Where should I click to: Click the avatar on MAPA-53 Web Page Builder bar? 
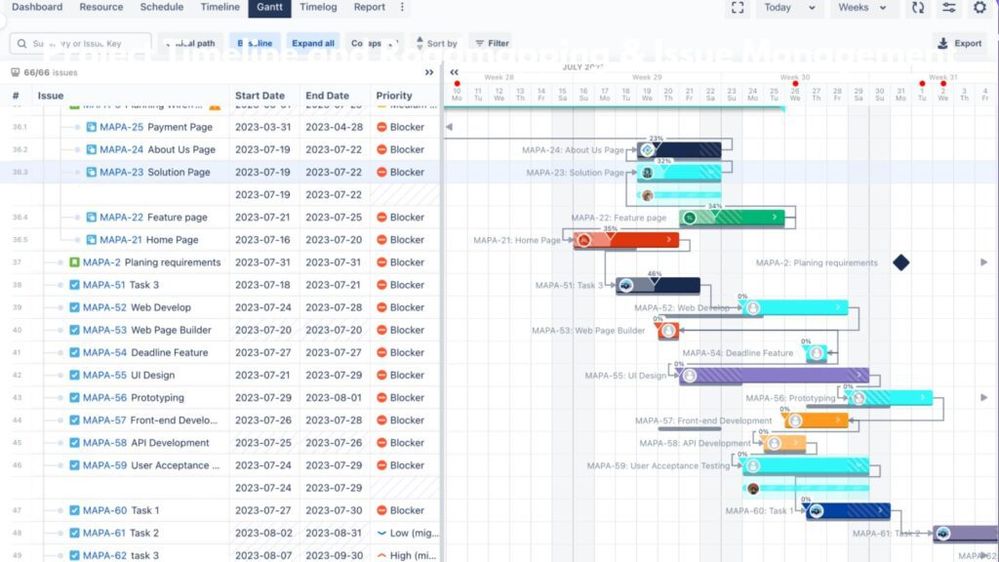pyautogui.click(x=668, y=331)
